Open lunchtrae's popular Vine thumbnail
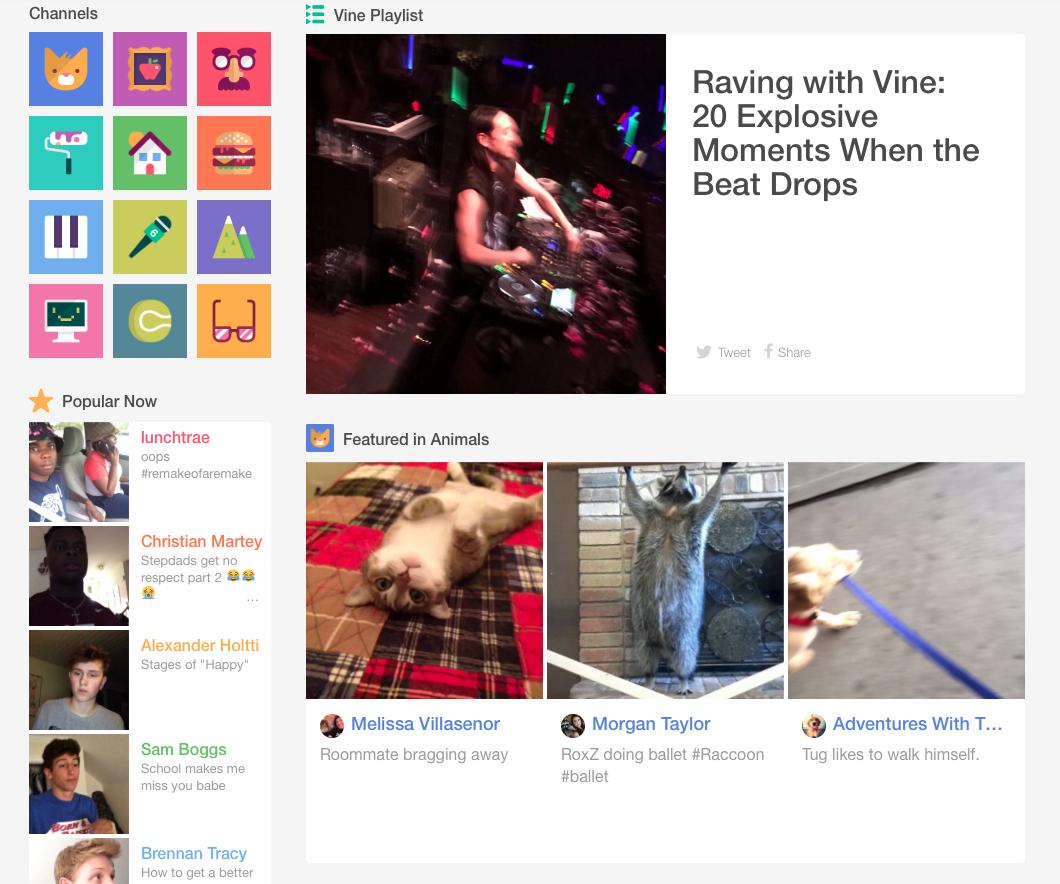 79,472
